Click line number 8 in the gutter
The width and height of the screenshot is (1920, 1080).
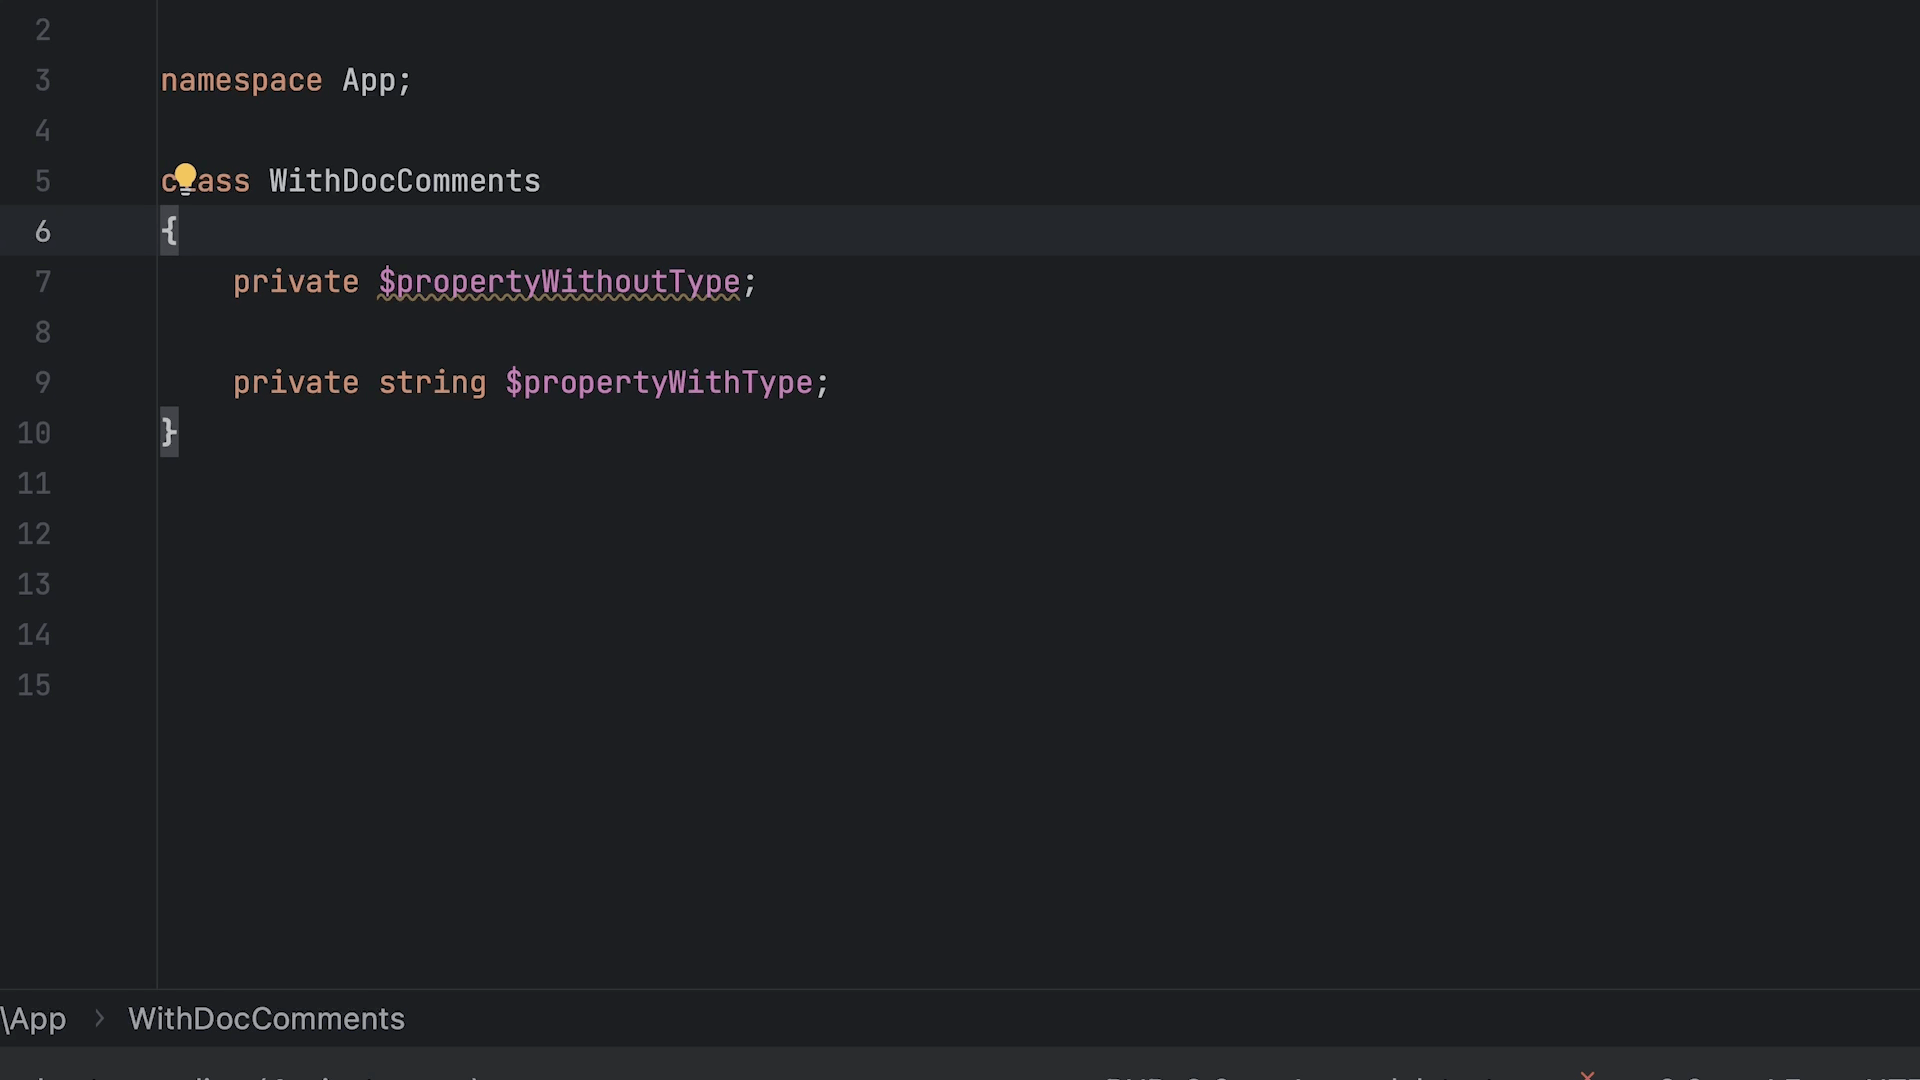tap(42, 333)
